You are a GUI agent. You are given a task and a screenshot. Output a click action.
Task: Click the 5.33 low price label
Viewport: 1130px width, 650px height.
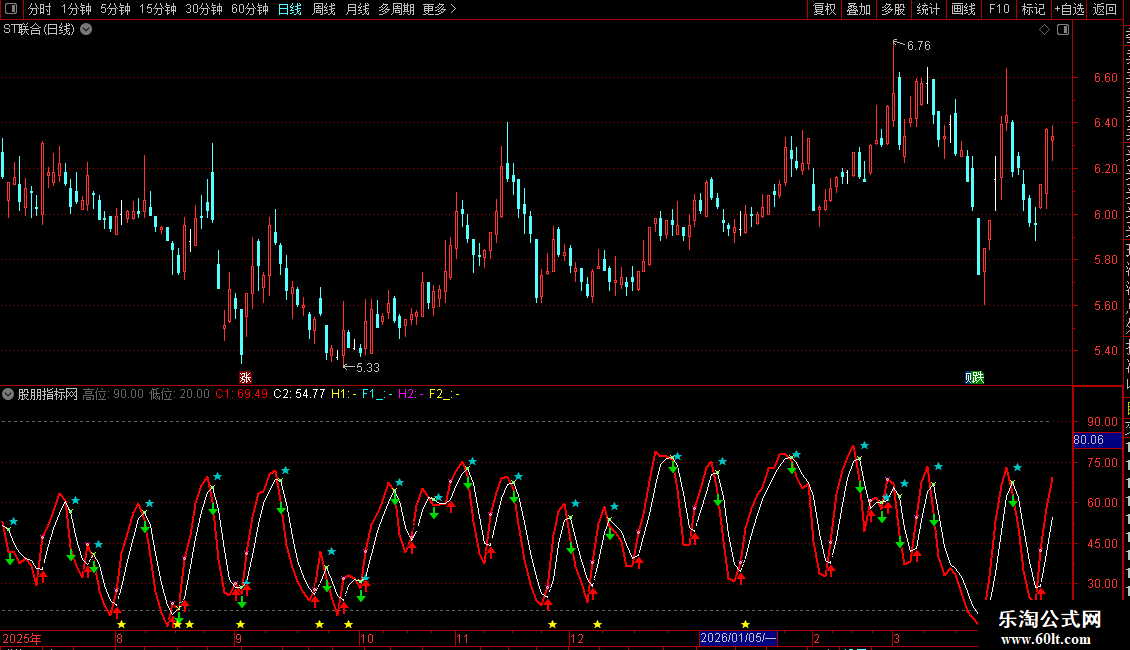click(368, 368)
